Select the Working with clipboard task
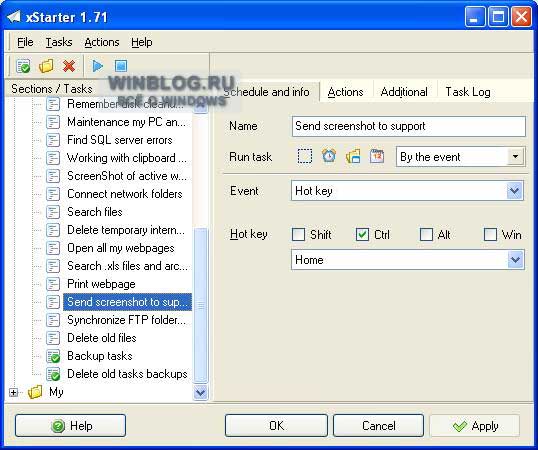The width and height of the screenshot is (538, 450). pyautogui.click(x=127, y=158)
